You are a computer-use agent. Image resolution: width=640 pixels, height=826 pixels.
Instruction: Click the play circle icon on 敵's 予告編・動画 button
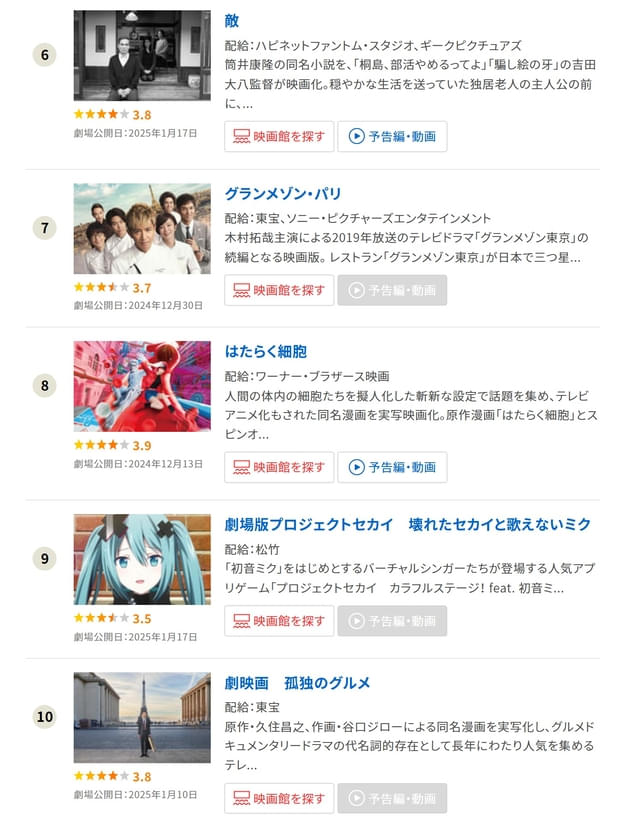357,136
